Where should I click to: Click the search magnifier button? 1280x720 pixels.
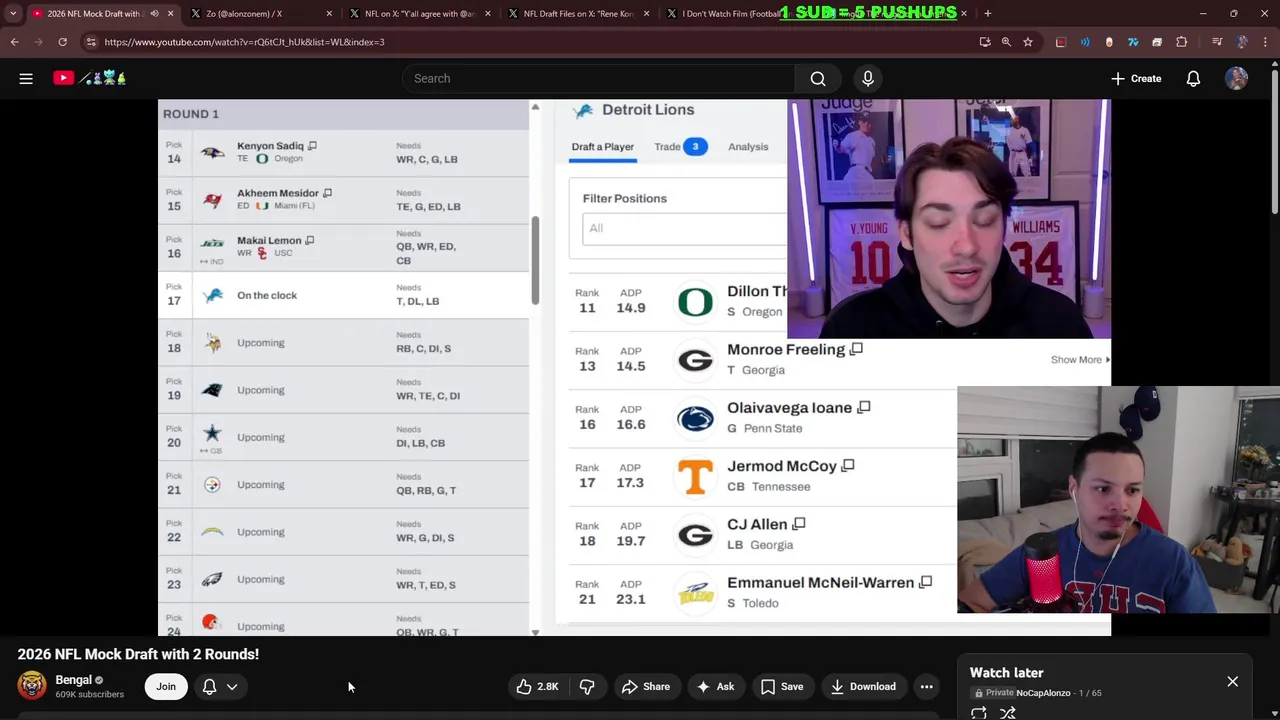click(x=818, y=78)
